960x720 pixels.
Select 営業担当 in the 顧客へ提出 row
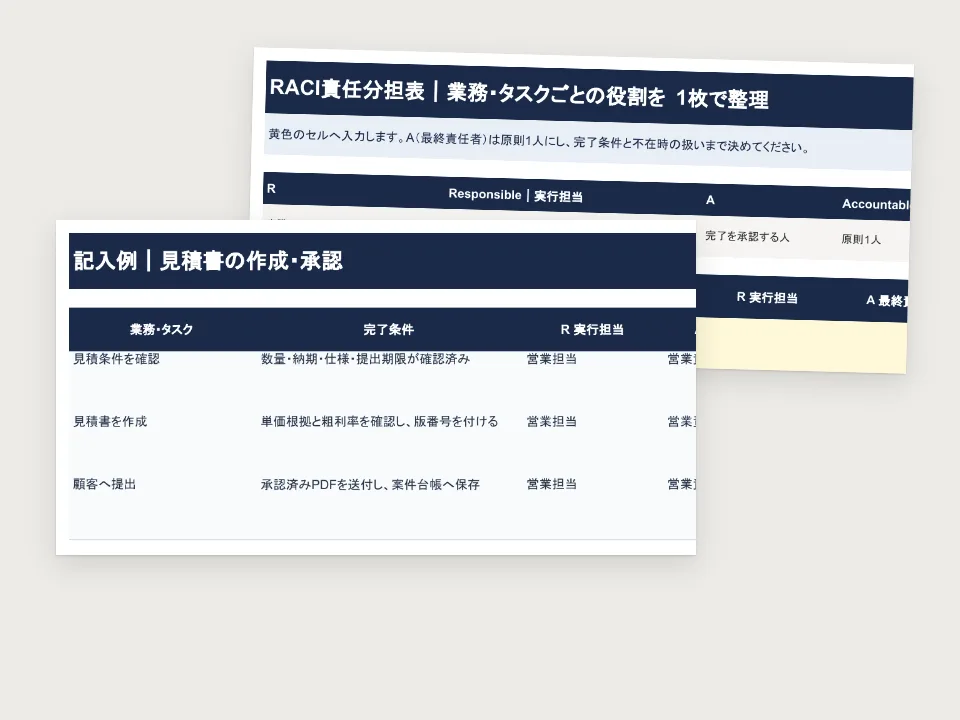tap(552, 484)
